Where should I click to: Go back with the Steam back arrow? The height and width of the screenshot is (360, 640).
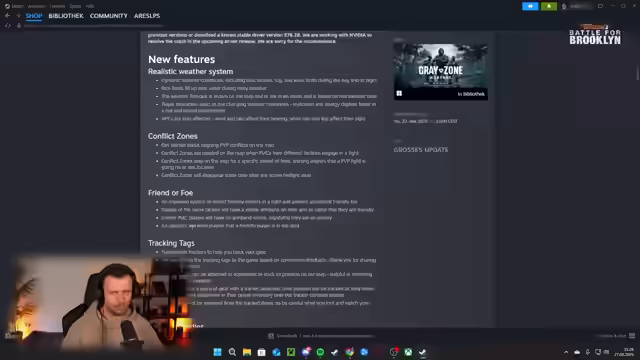point(7,16)
